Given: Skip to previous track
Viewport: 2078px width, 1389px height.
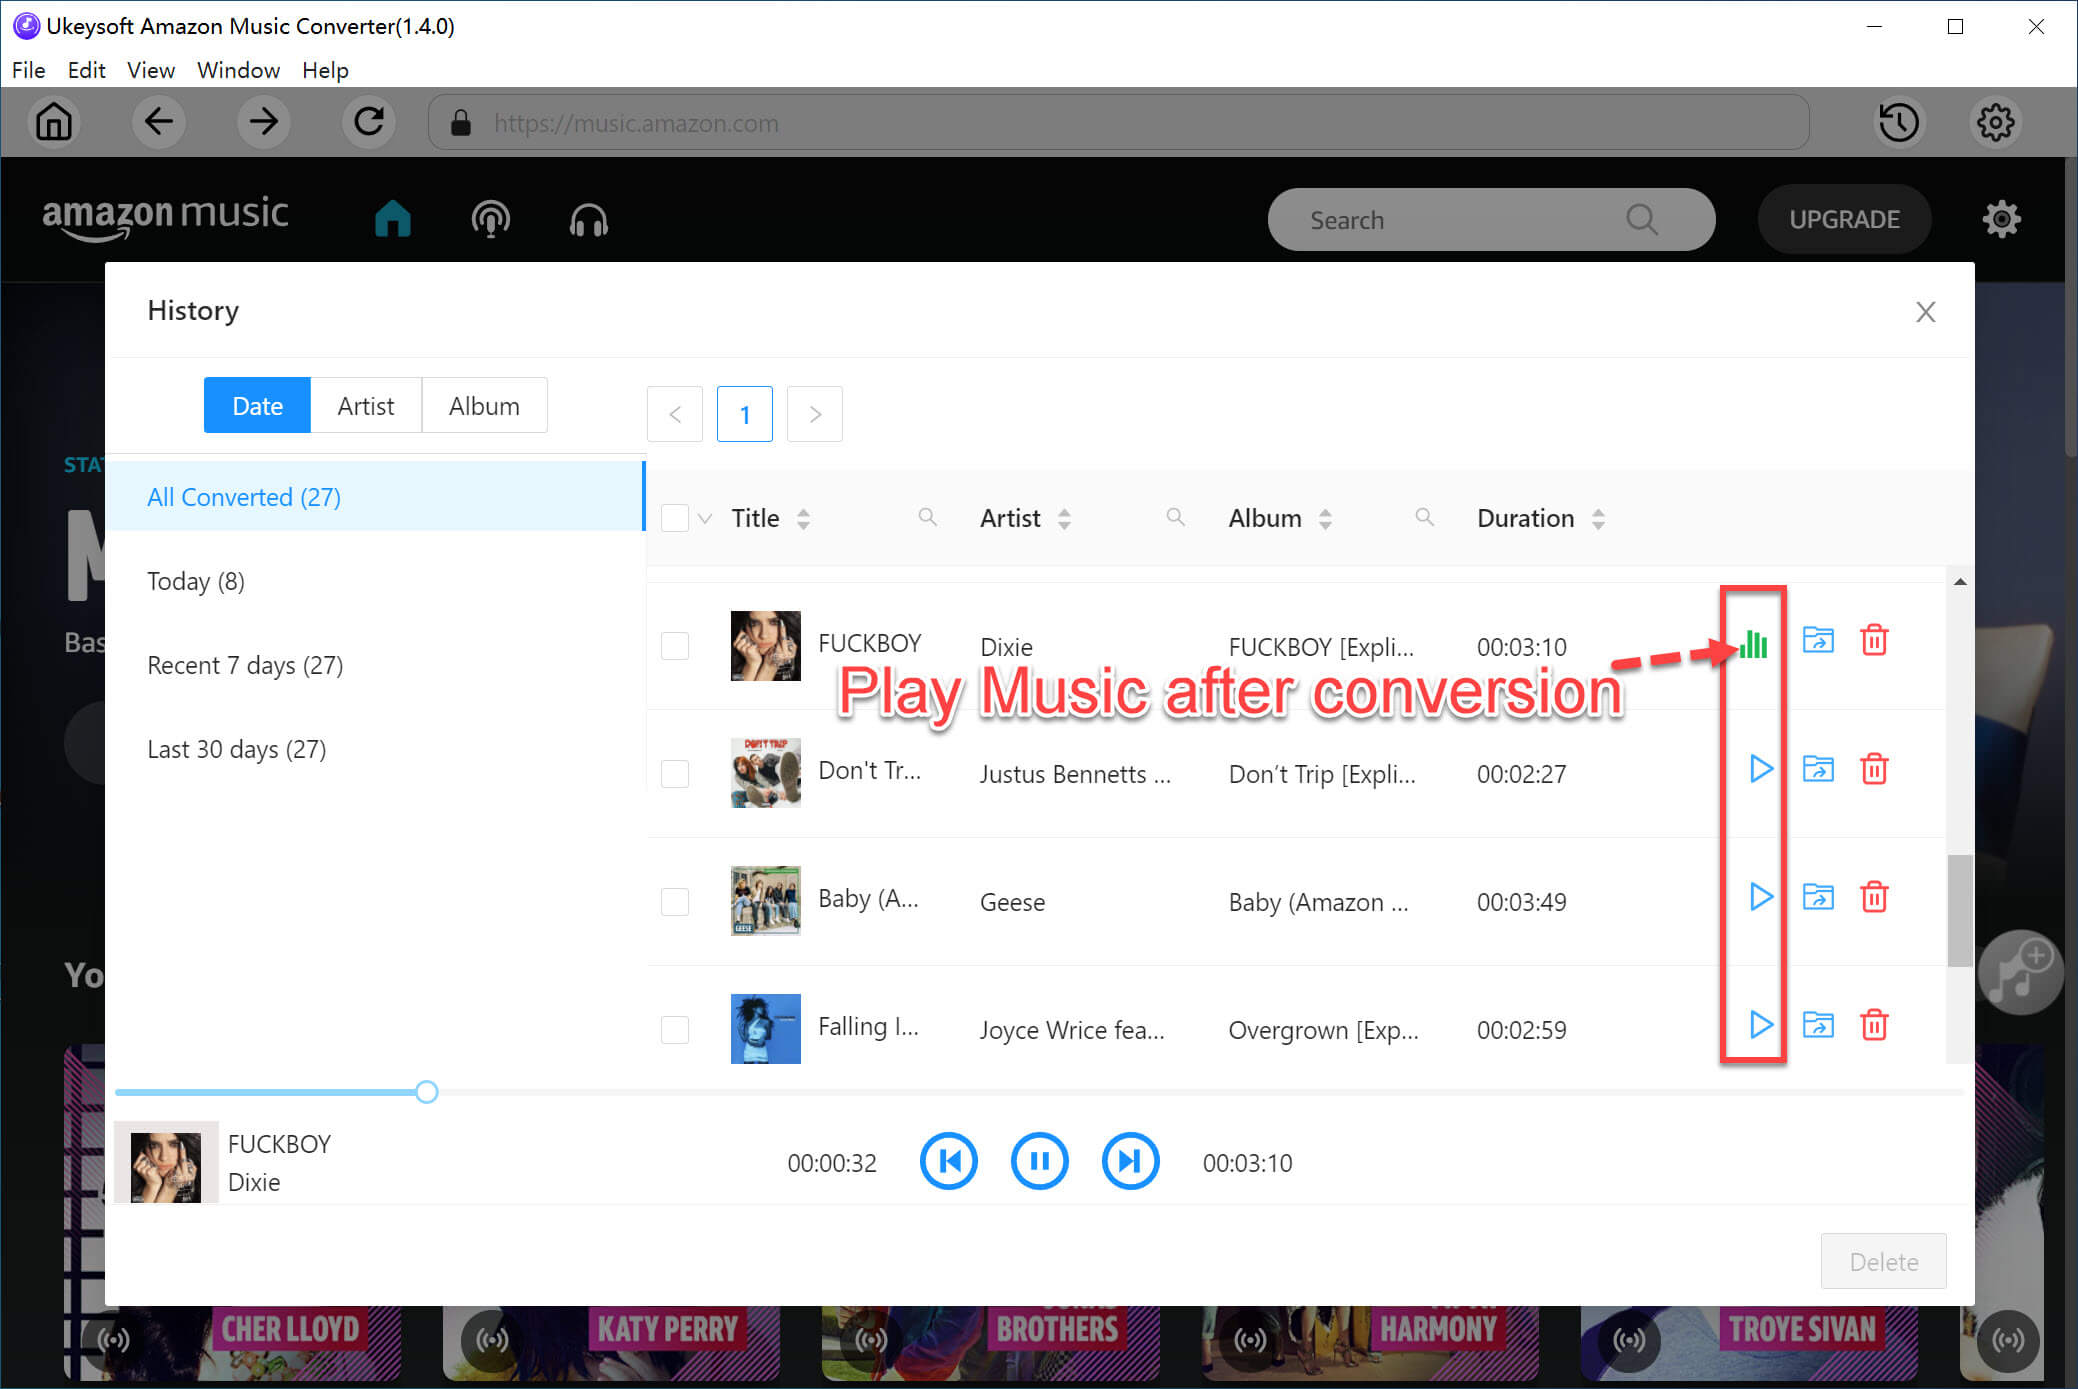Looking at the screenshot, I should 948,1161.
